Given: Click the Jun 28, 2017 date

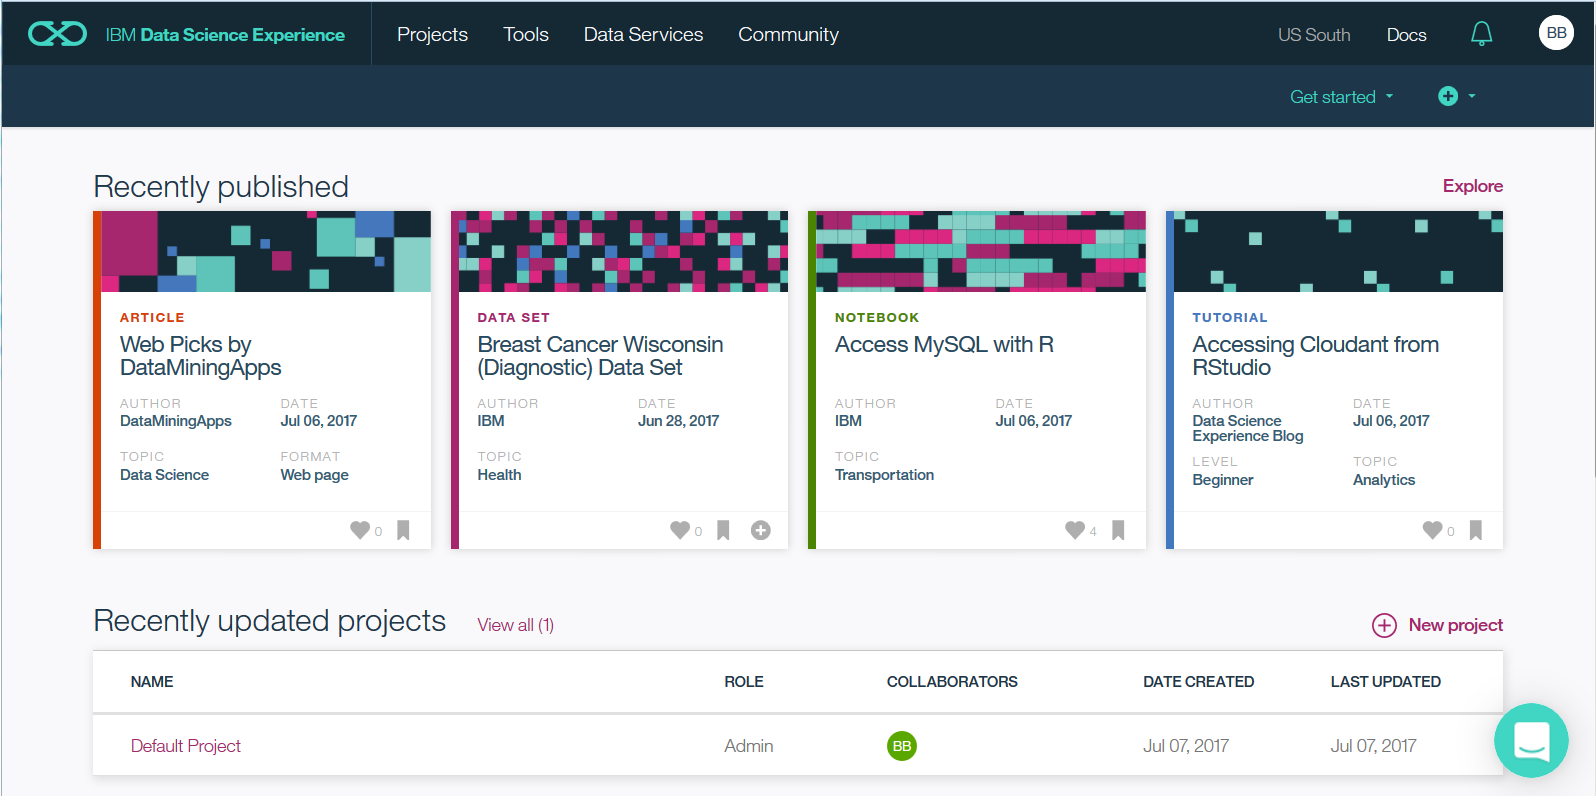Looking at the screenshot, I should point(678,421).
